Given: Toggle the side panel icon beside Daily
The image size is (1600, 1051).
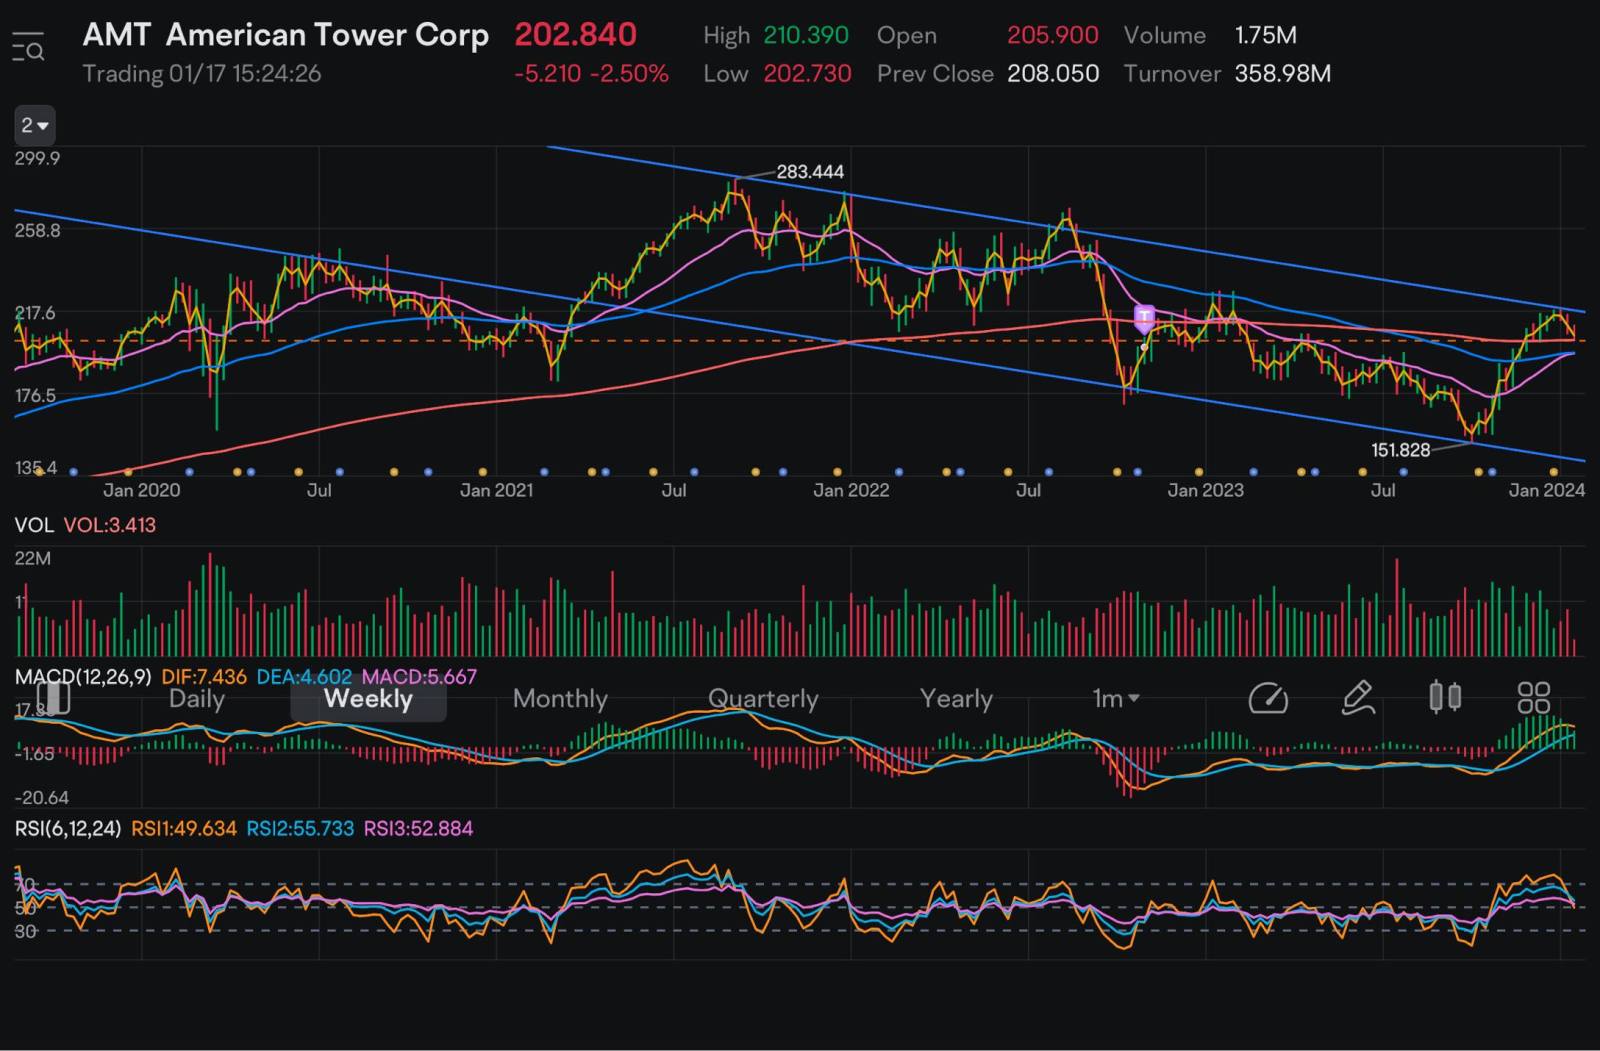Looking at the screenshot, I should coord(53,697).
